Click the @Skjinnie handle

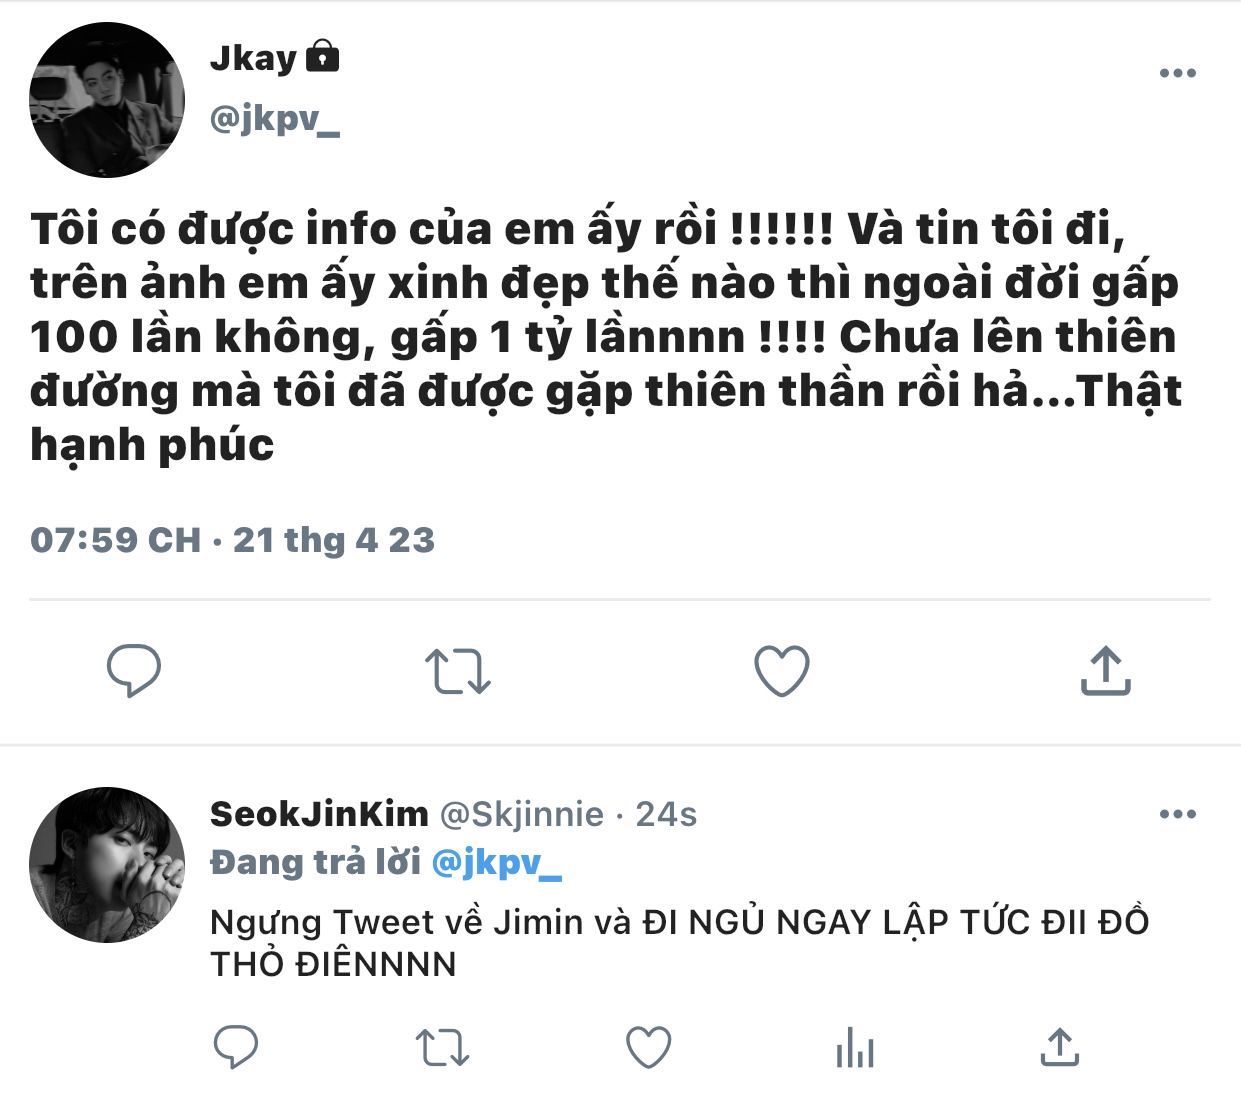tap(522, 815)
